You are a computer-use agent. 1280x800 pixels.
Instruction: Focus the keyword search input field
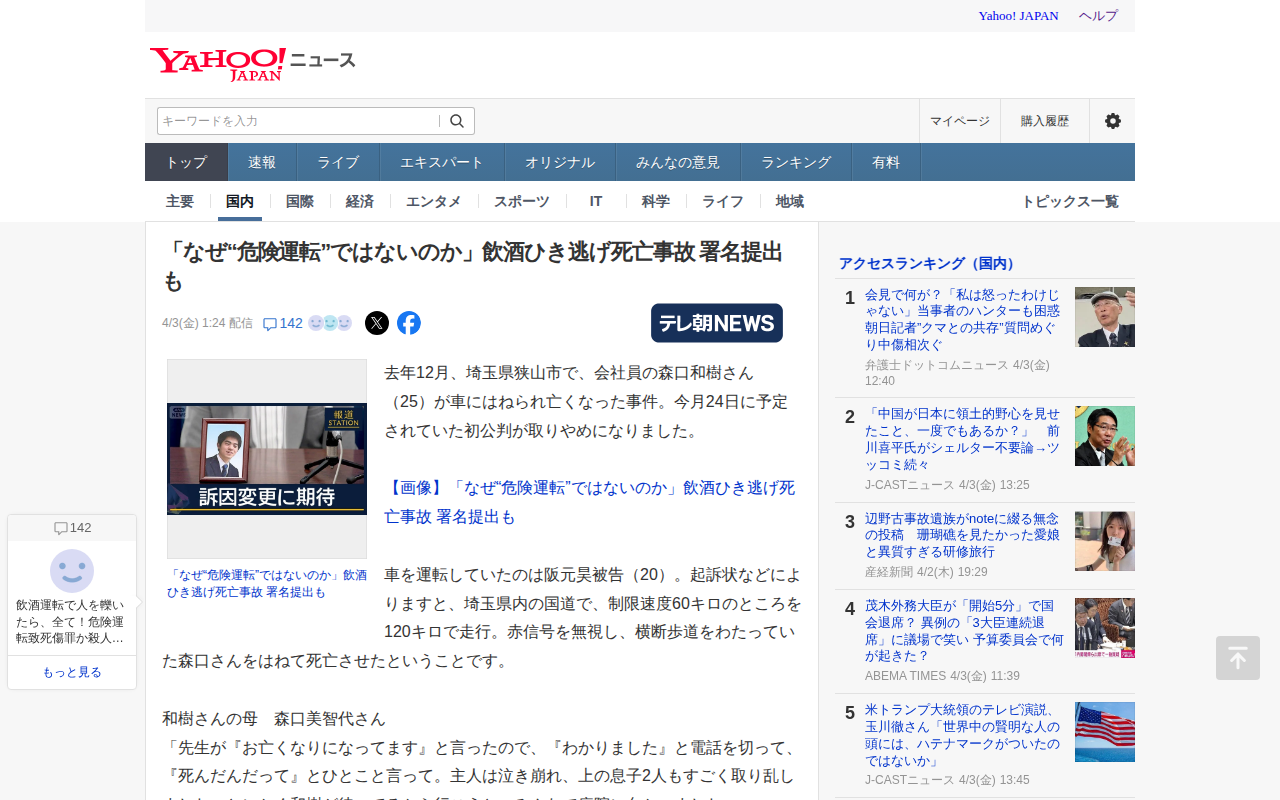(x=298, y=121)
